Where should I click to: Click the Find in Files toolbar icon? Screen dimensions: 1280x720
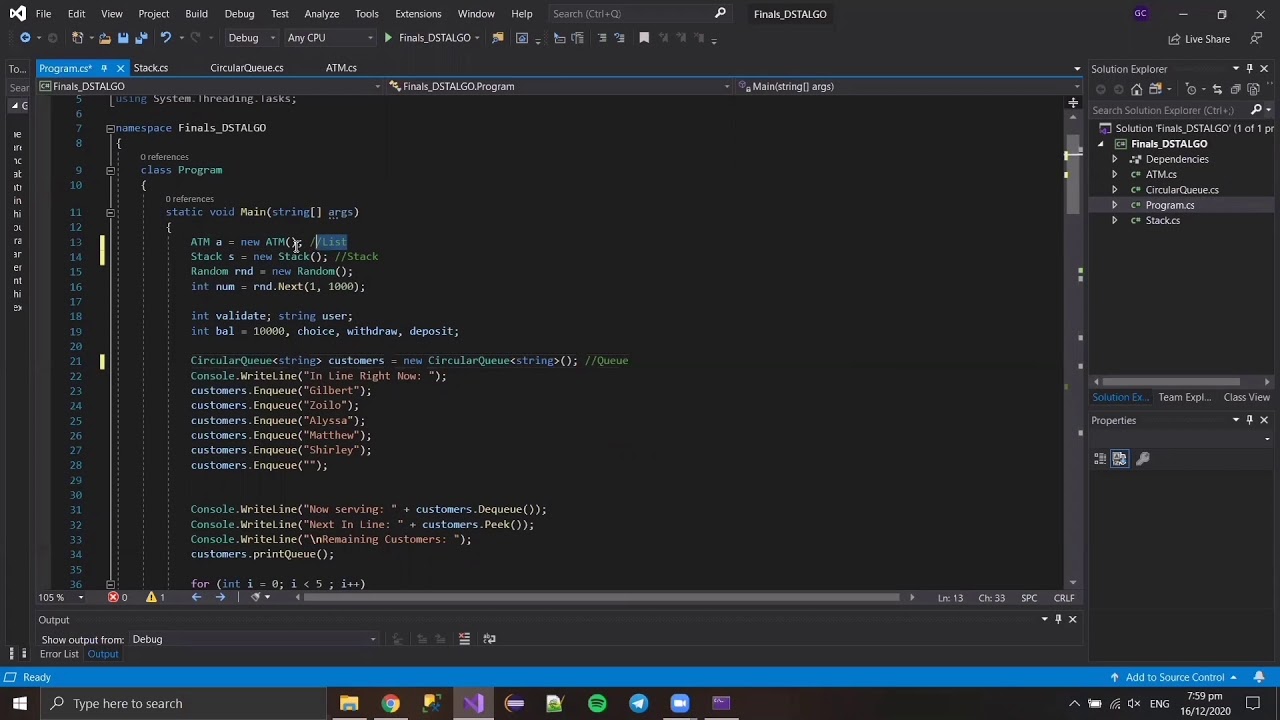tap(500, 38)
